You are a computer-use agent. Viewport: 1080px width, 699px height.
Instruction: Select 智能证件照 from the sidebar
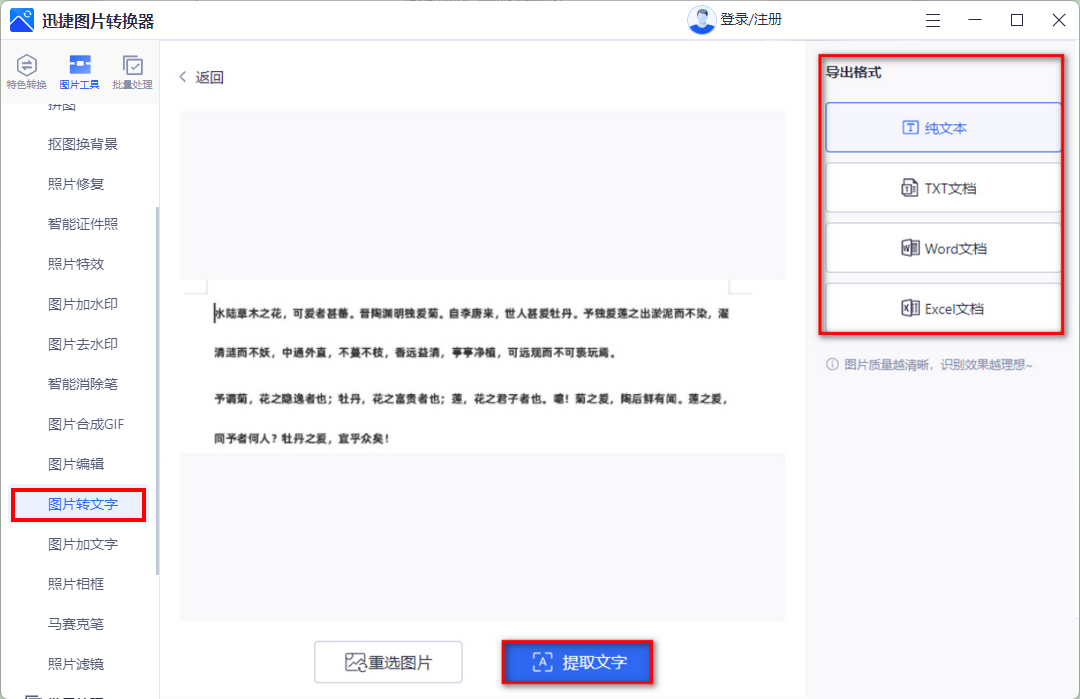point(82,224)
